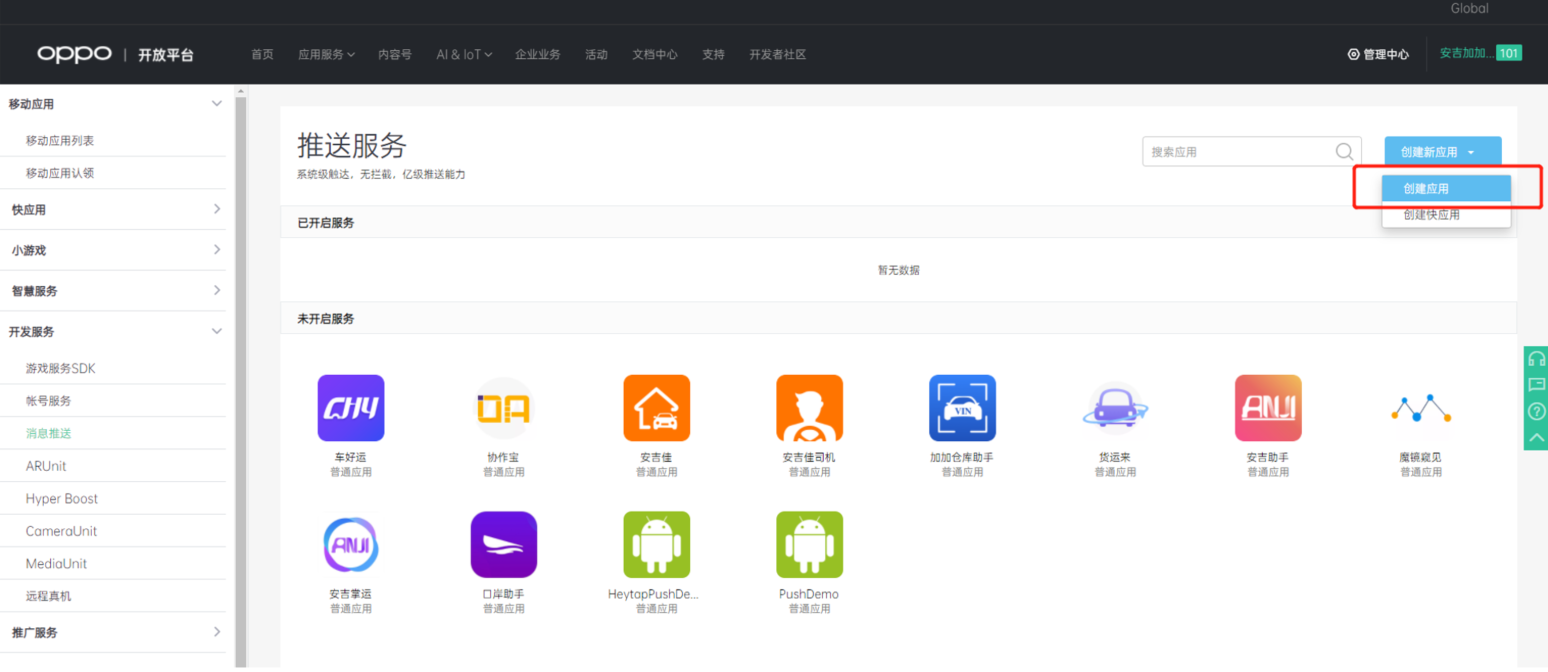Click the 安吉佳司机 driver app icon
This screenshot has width=1548, height=672.
point(809,408)
